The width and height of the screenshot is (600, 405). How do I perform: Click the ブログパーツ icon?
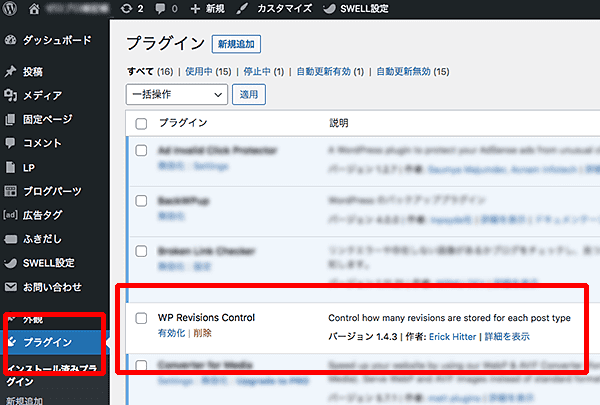pyautogui.click(x=10, y=191)
